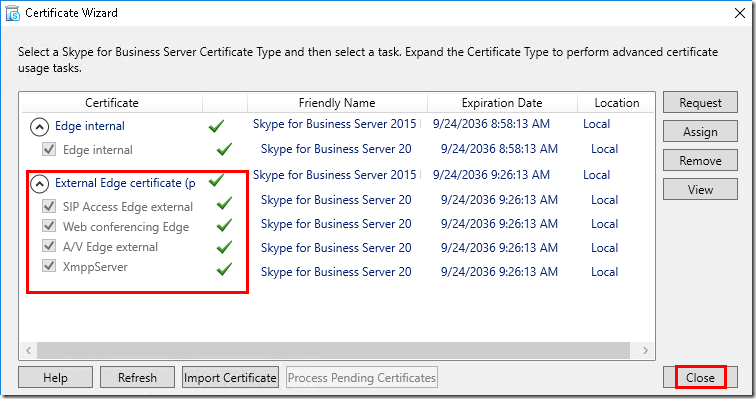The width and height of the screenshot is (756, 399).
Task: Toggle the Edge internal checkbox
Action: click(49, 149)
